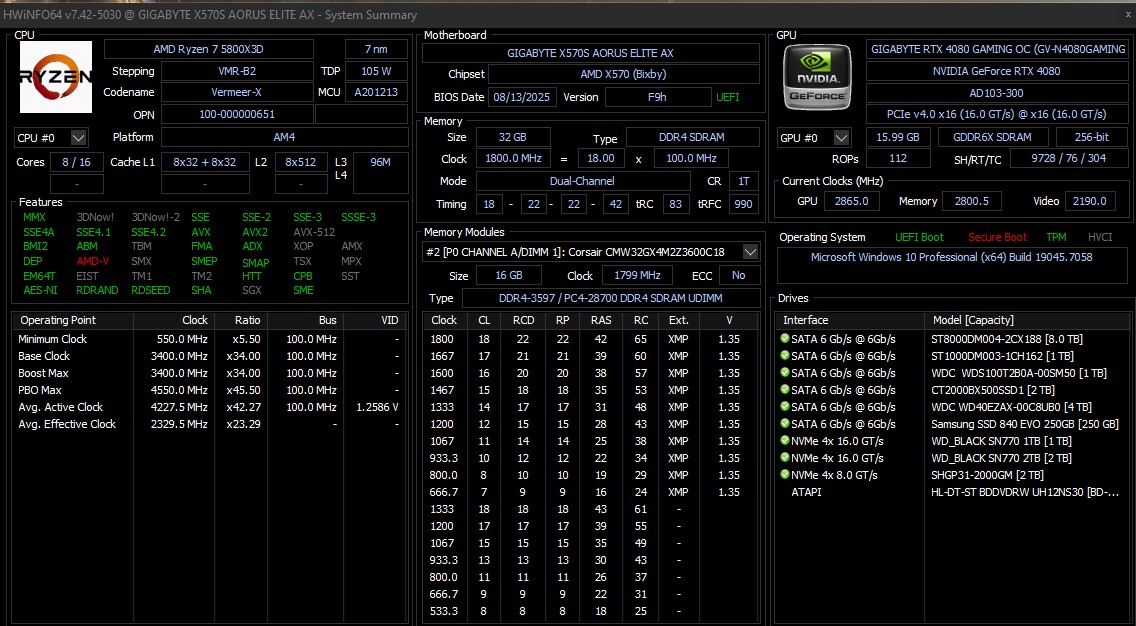Click status icon for WDC WD40EZAX drive
The width and height of the screenshot is (1136, 626).
(x=785, y=406)
